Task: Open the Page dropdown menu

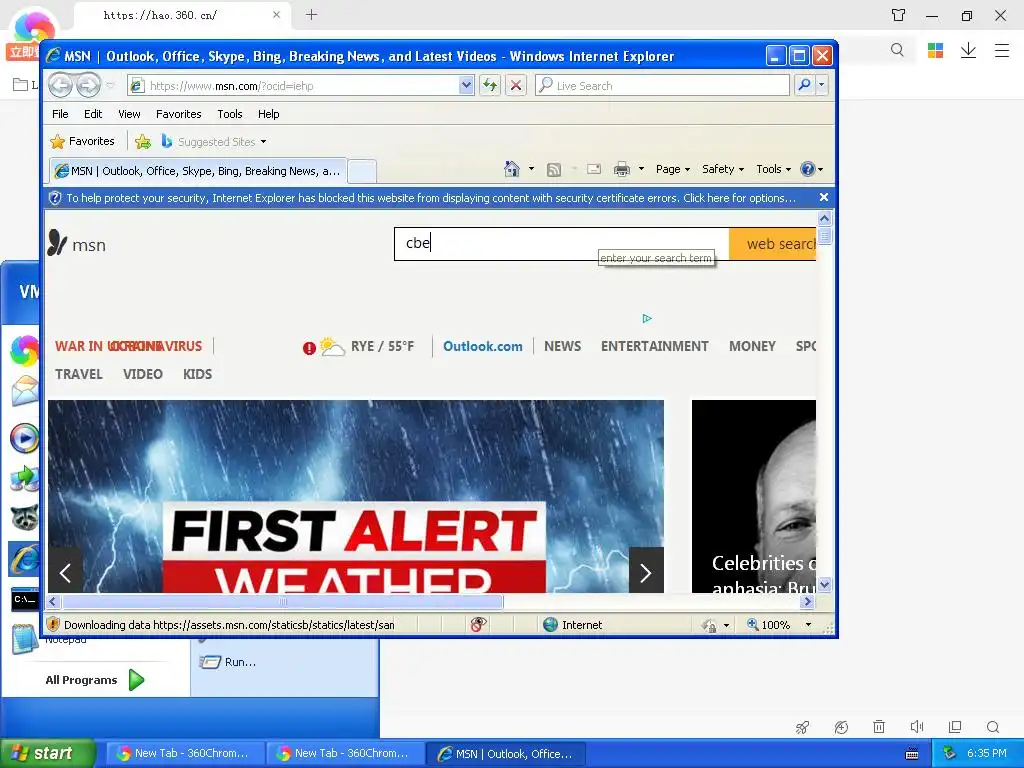Action: pos(673,169)
